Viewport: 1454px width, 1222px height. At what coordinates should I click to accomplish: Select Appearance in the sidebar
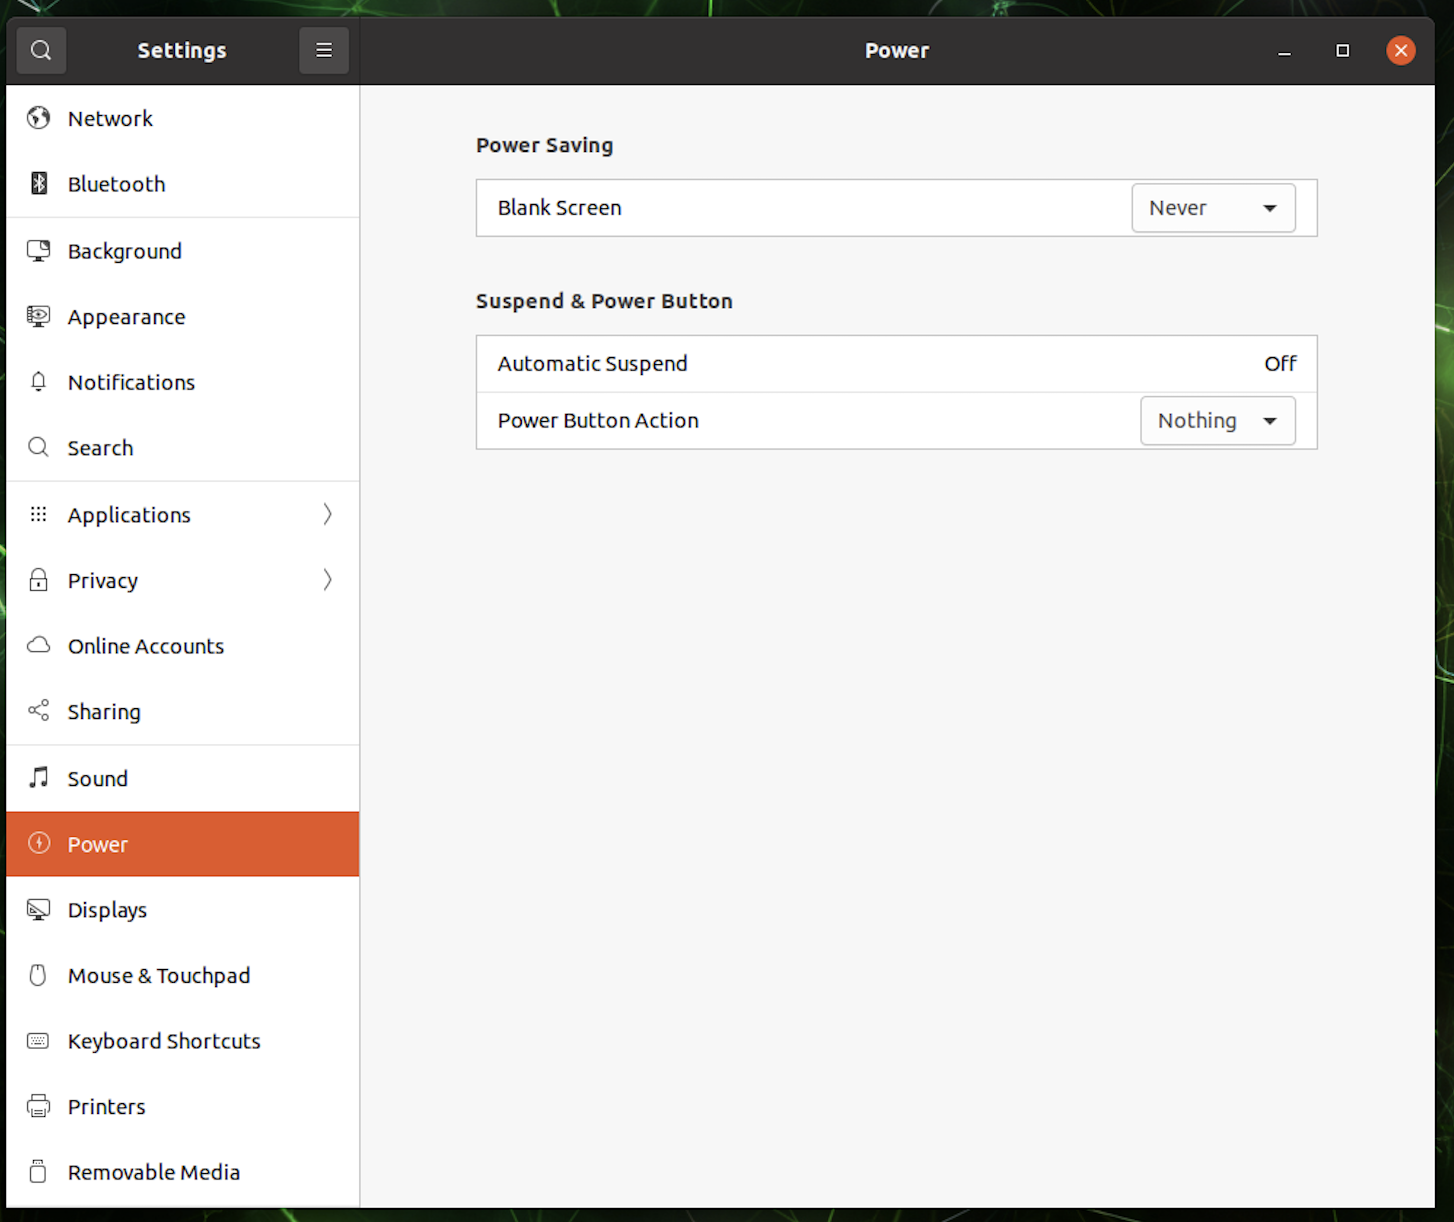tap(126, 317)
